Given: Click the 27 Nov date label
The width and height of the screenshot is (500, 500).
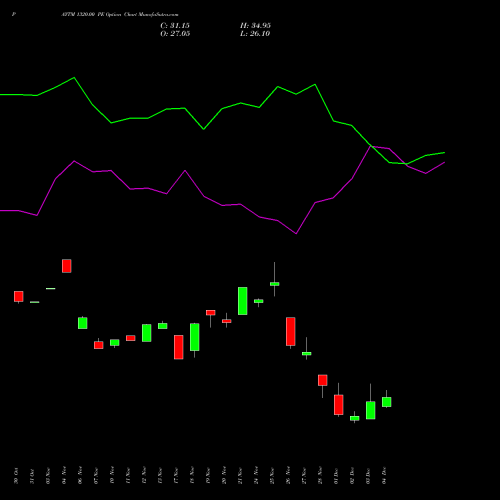Looking at the screenshot, I should (304, 476).
